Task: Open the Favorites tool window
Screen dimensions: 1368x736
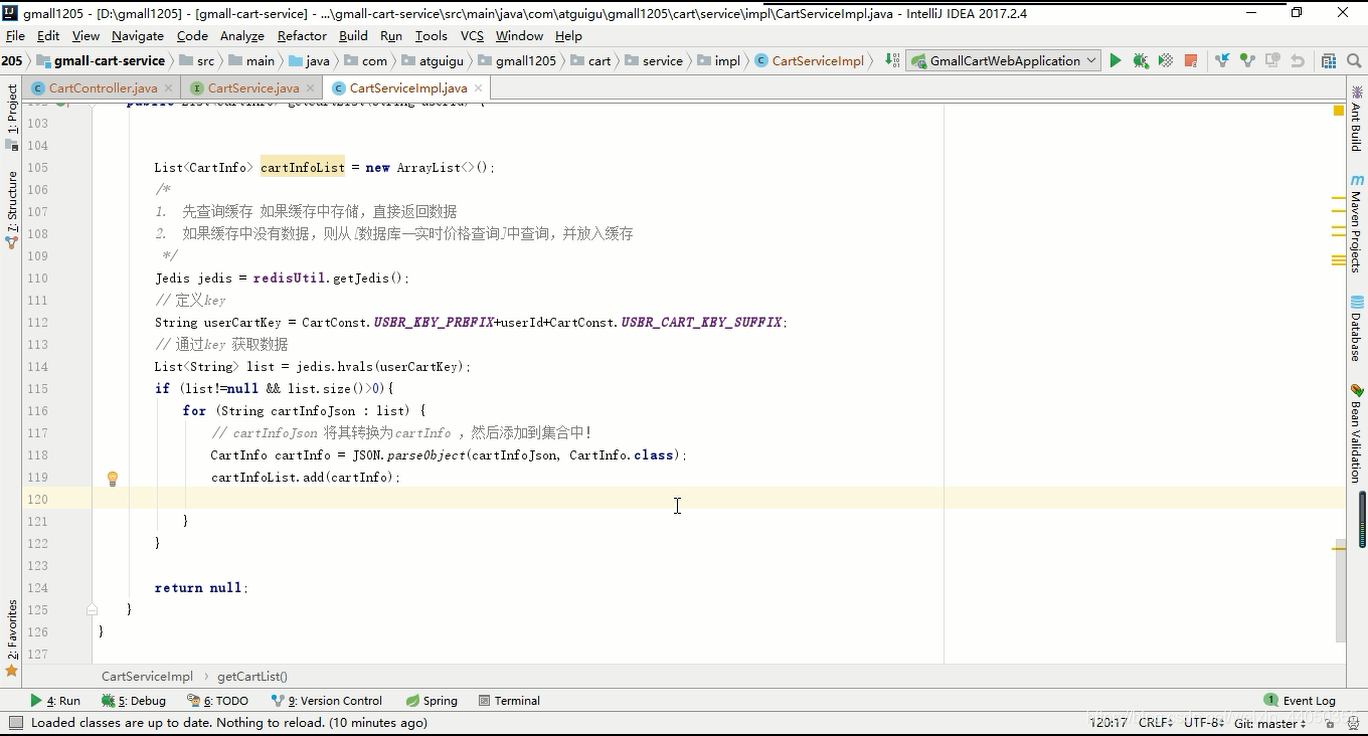Action: tap(12, 638)
